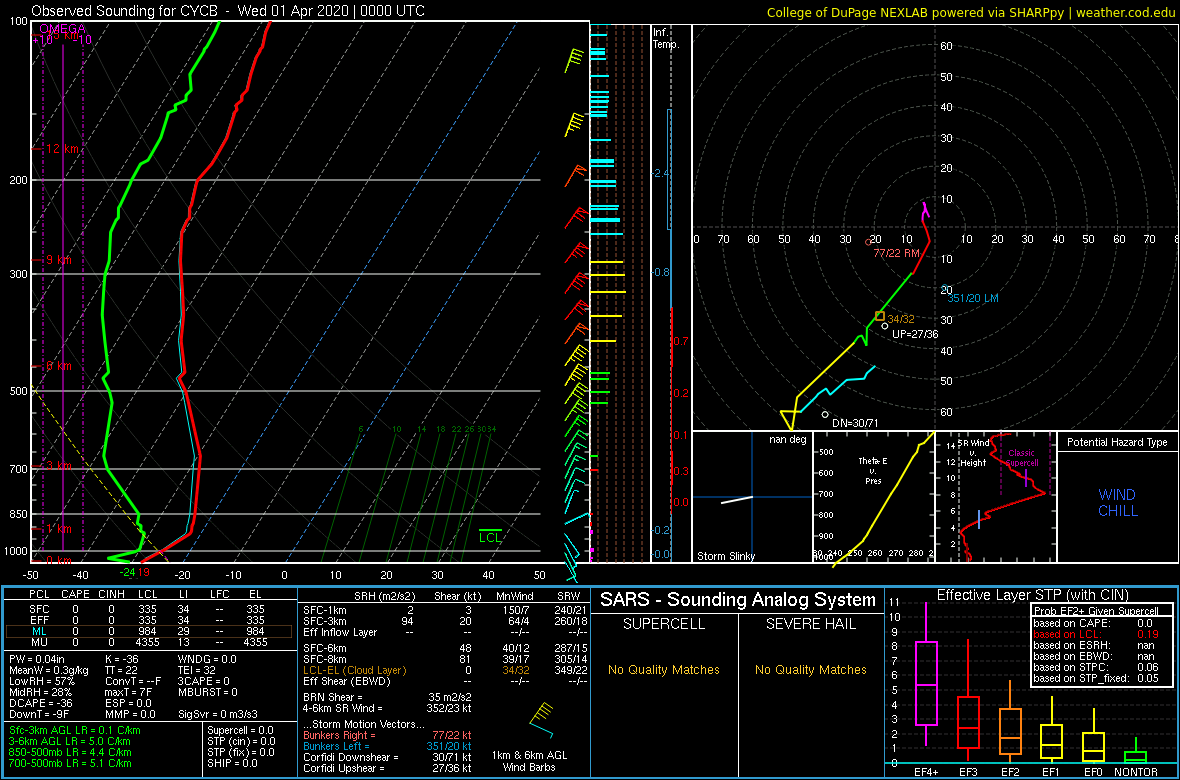The image size is (1180, 780).
Task: Click the '850-500mb LR = 4.4 C/km' line
Action: (x=70, y=751)
